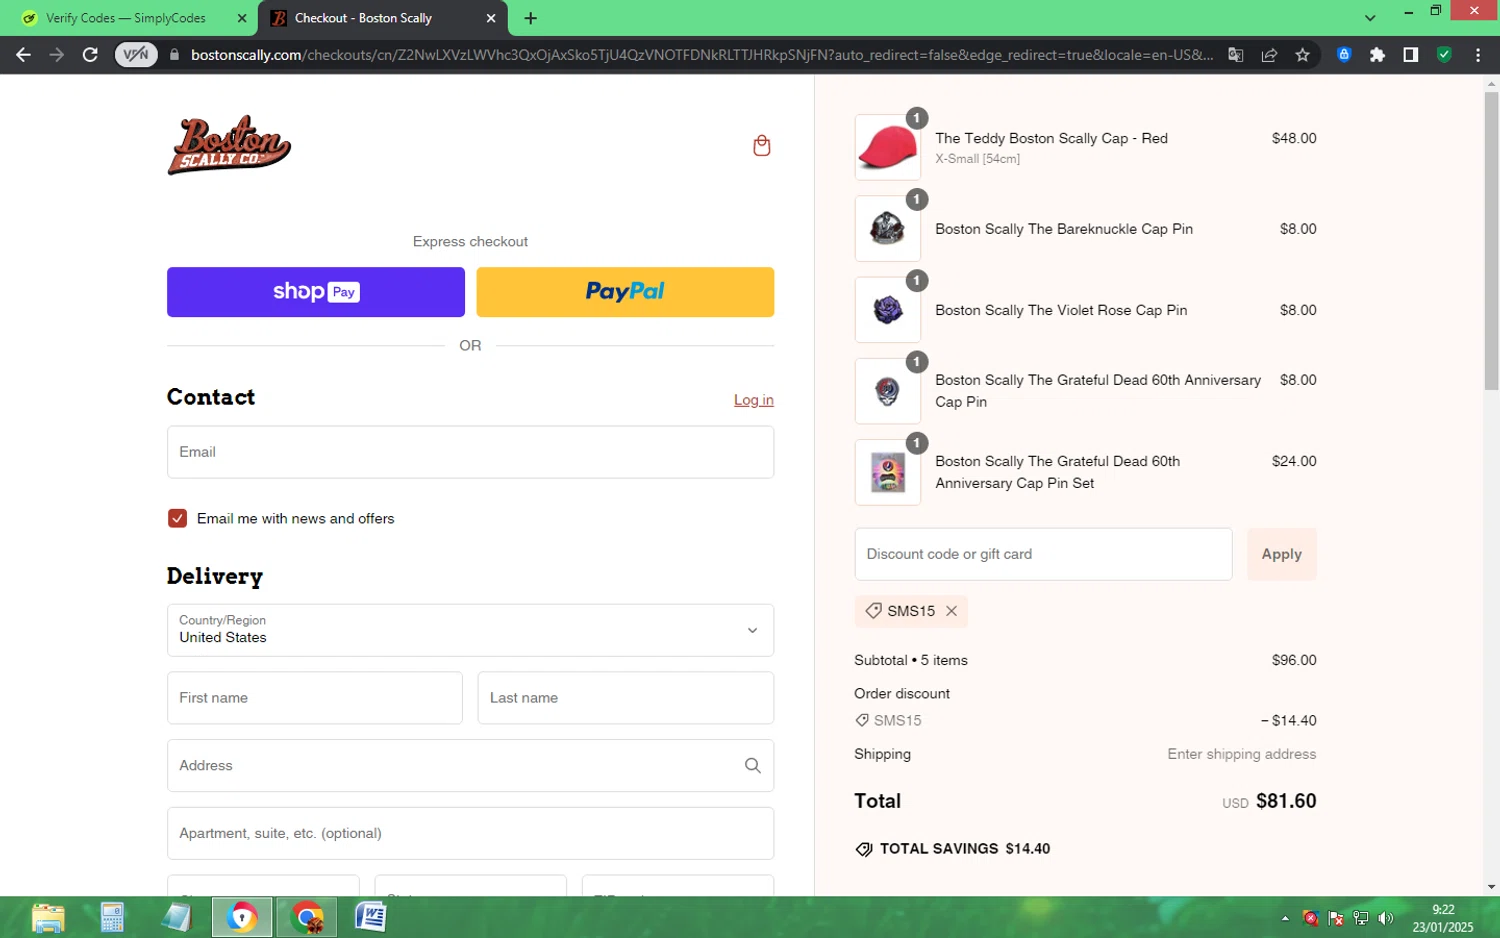This screenshot has height=938, width=1500.
Task: Go back with the browser back arrow
Action: [x=24, y=55]
